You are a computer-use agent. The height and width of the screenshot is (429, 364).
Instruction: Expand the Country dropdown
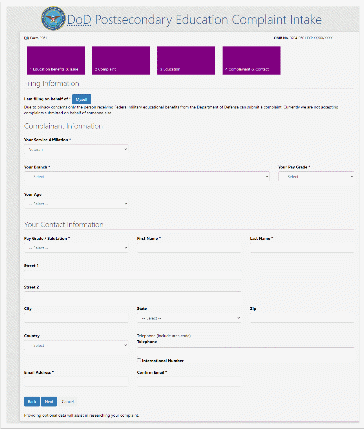click(x=76, y=346)
